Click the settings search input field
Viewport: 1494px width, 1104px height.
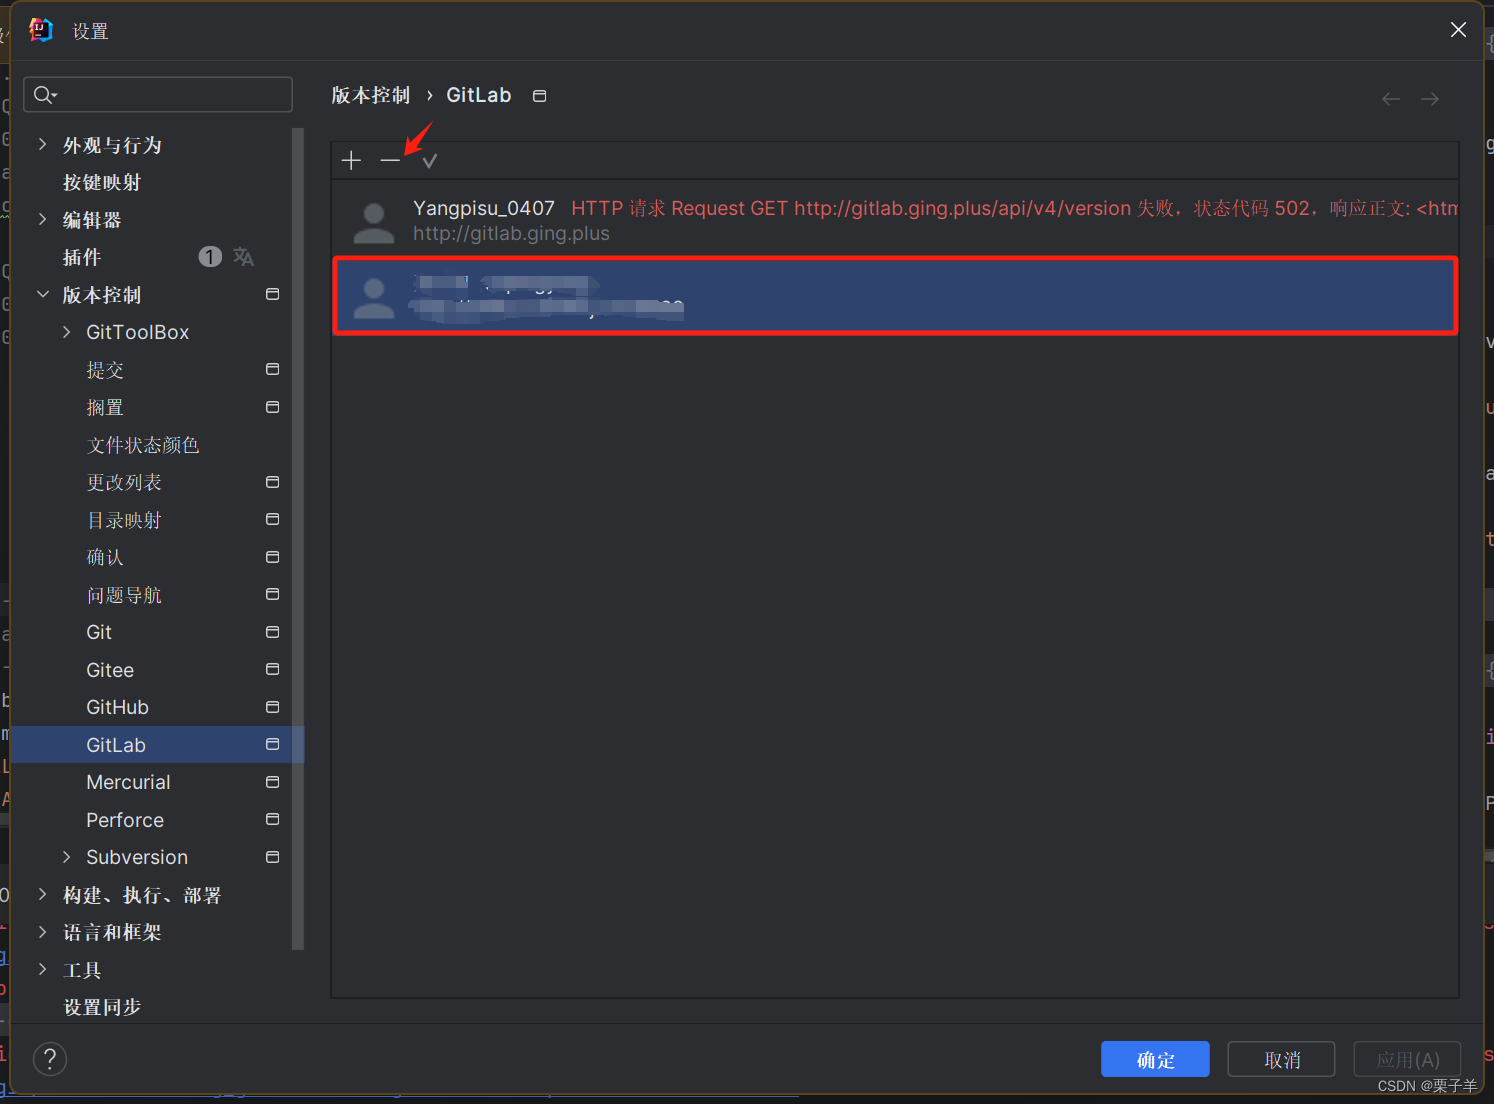point(158,95)
